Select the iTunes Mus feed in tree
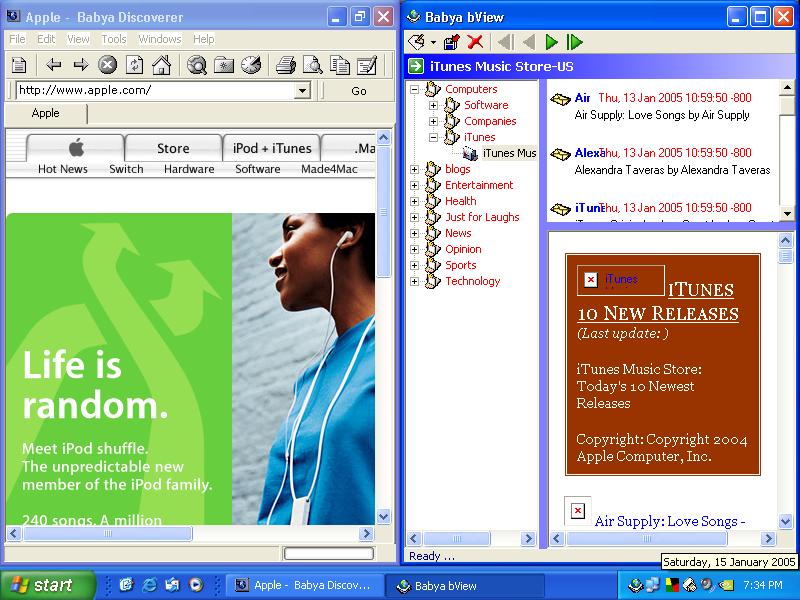Screen dimensions: 800x600 coord(509,153)
